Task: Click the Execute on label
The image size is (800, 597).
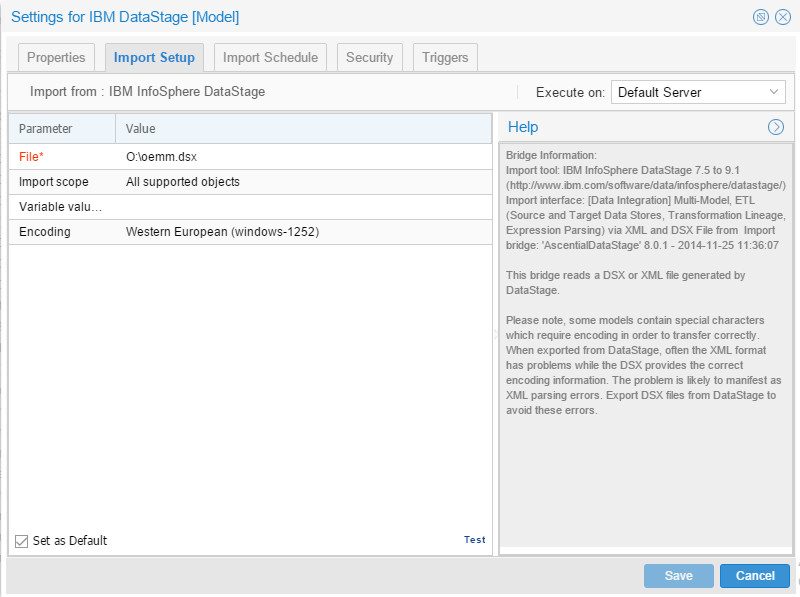Action: [570, 92]
